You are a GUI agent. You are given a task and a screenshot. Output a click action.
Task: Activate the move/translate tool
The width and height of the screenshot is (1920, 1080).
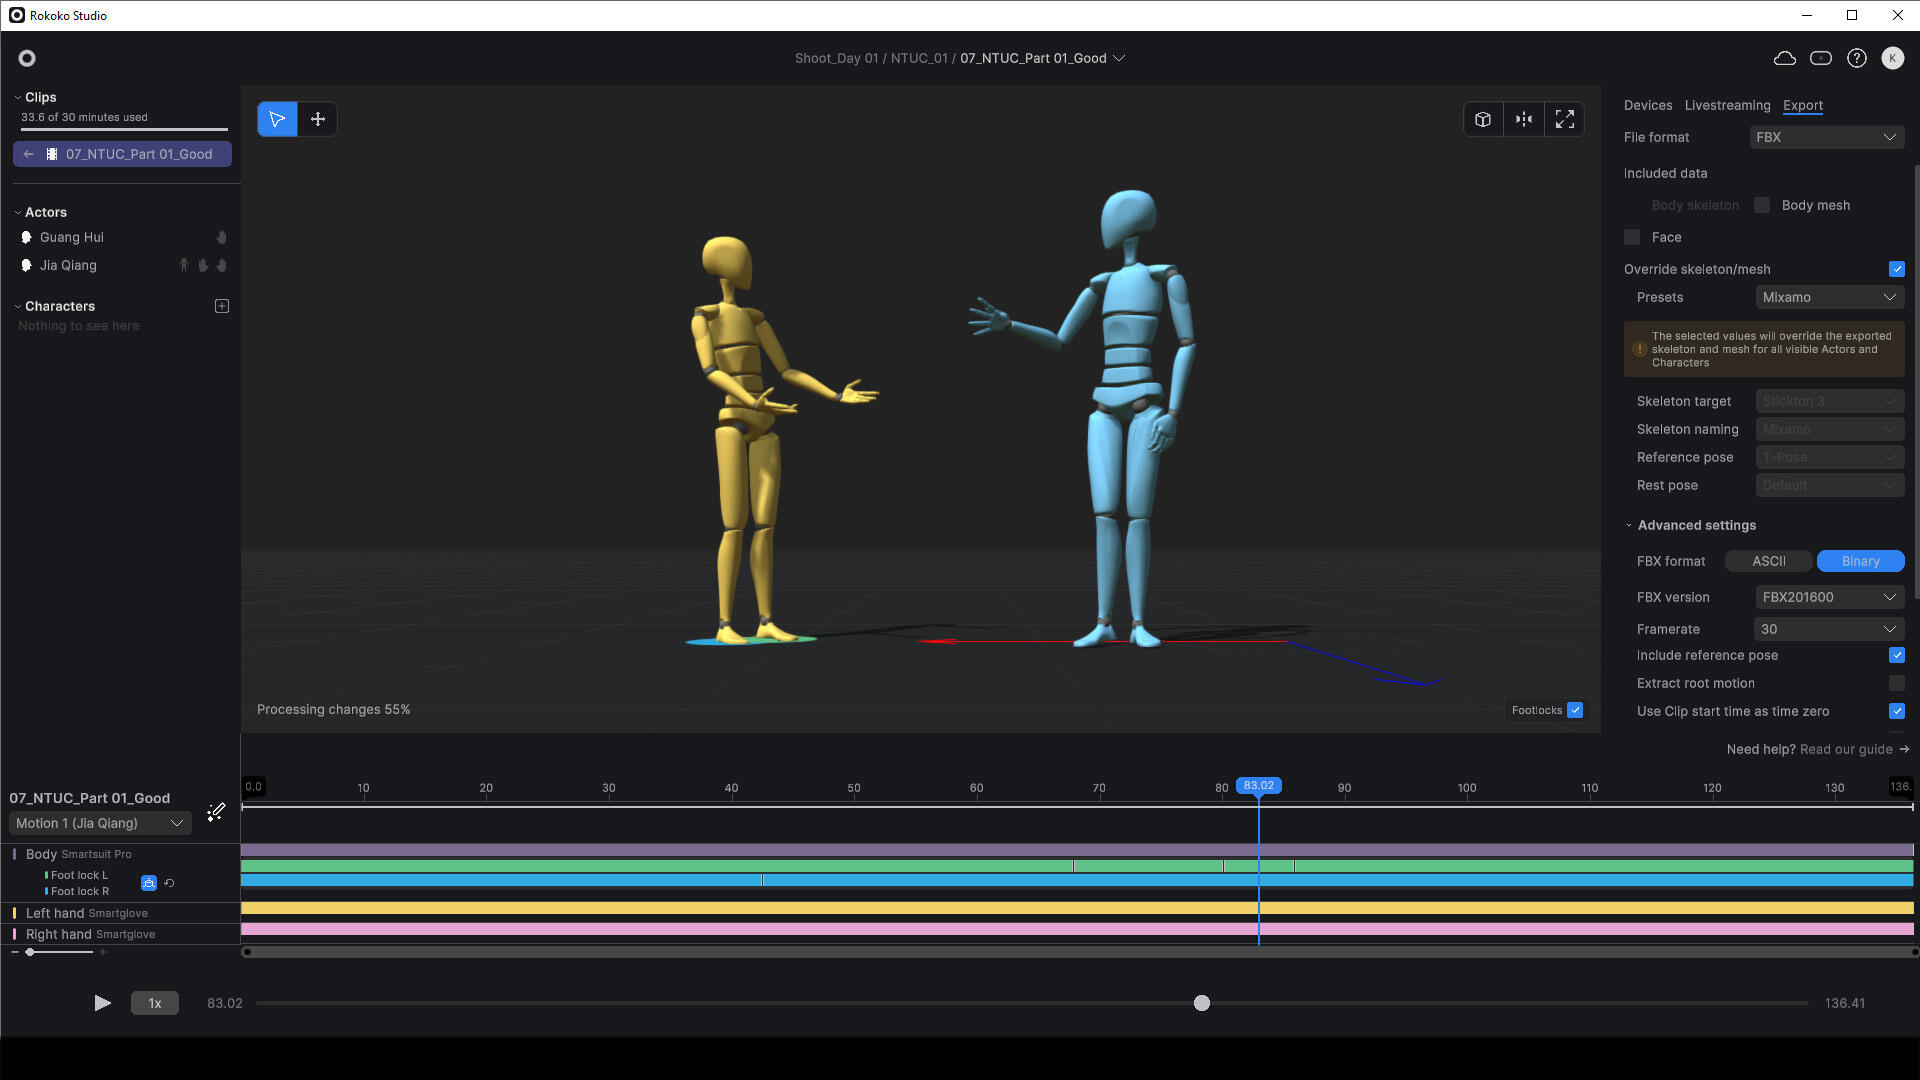[318, 119]
